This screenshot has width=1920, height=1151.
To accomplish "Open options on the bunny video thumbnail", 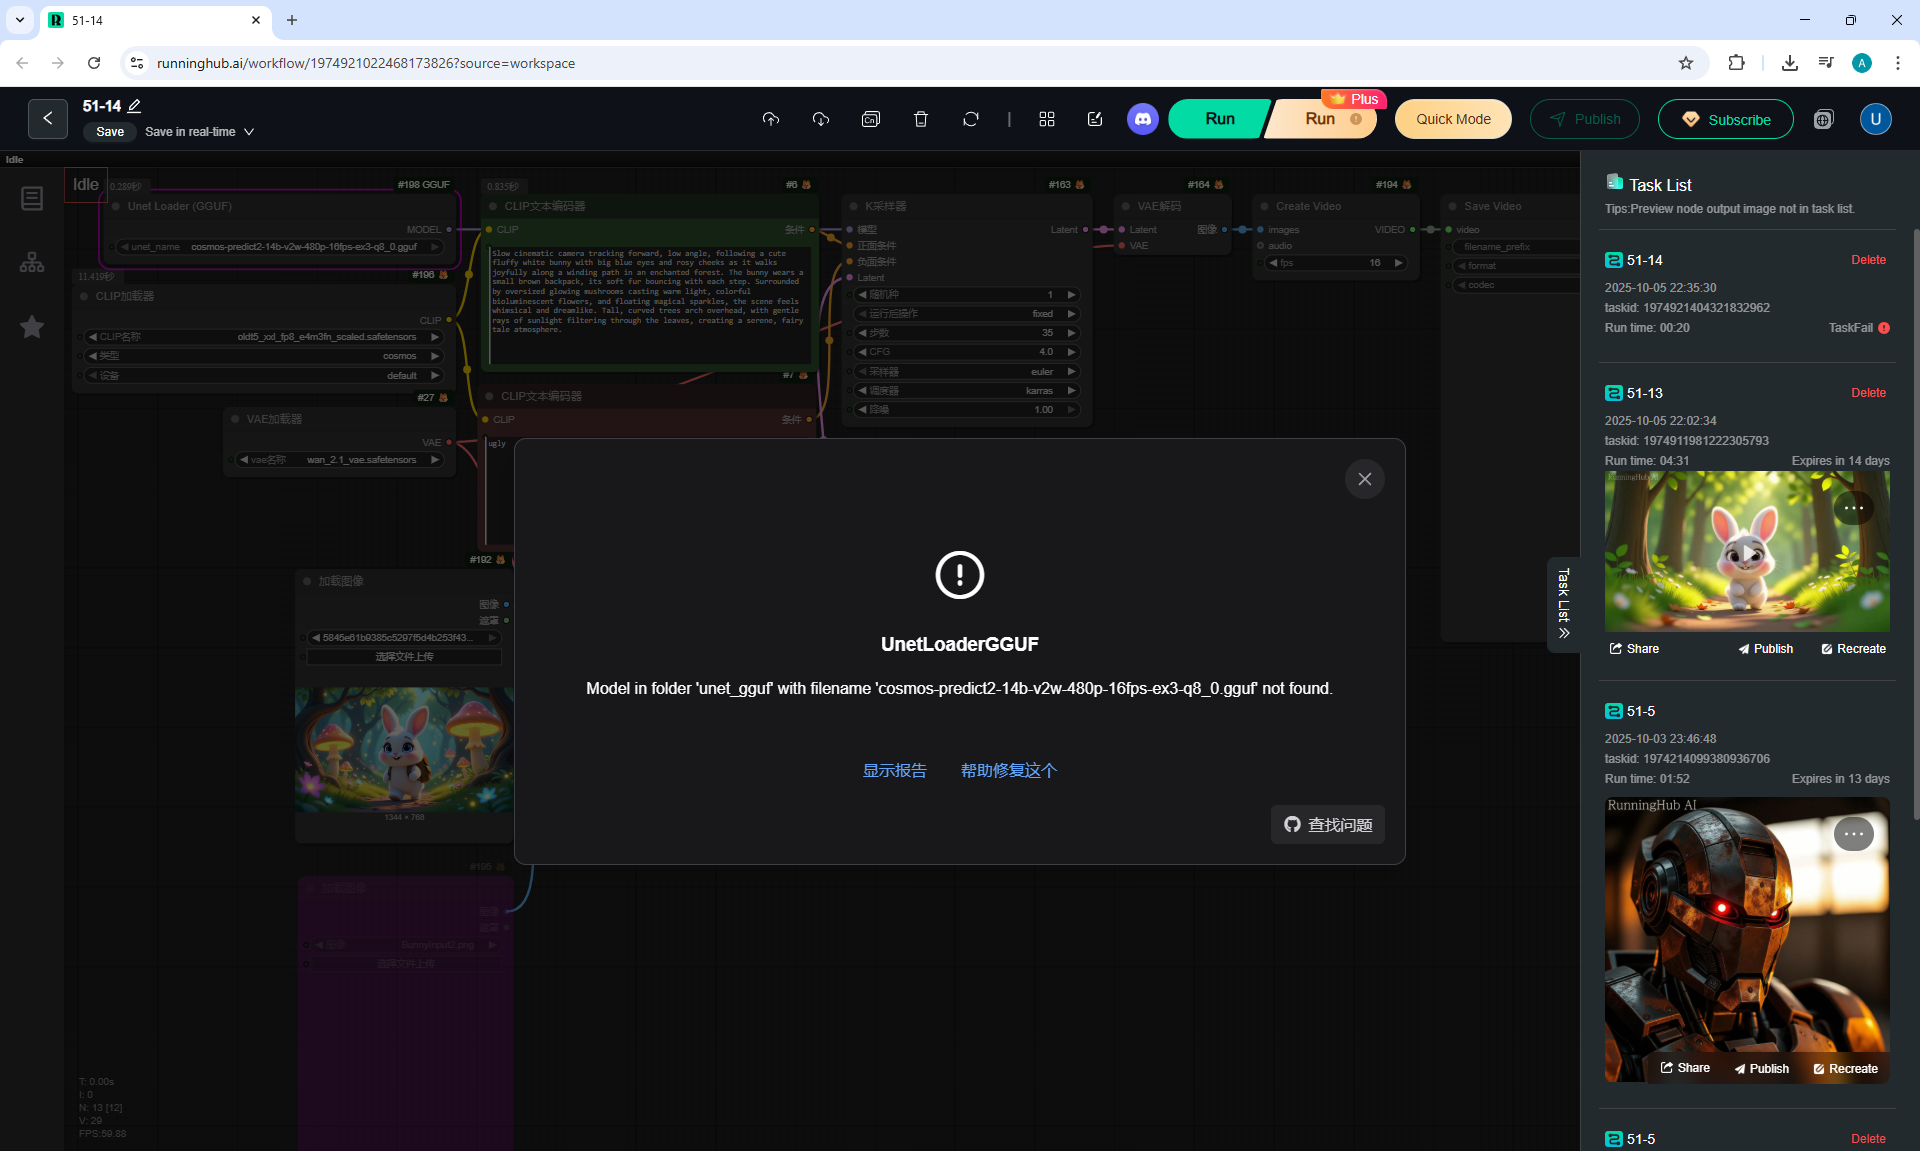I will 1853,508.
